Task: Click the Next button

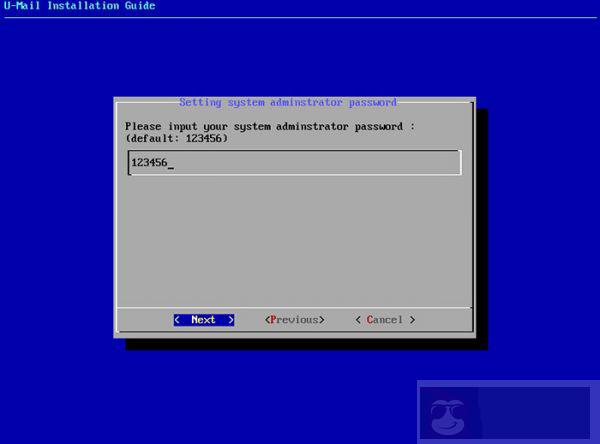Action: coord(204,320)
